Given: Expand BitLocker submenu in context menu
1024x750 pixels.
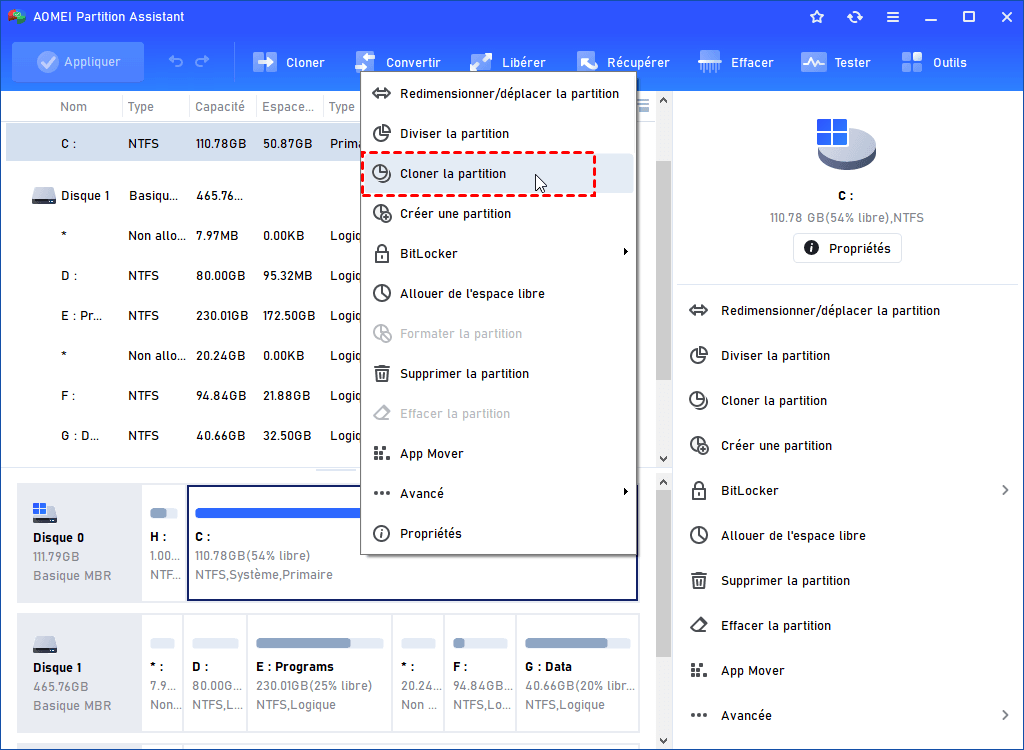Looking at the screenshot, I should coord(498,253).
